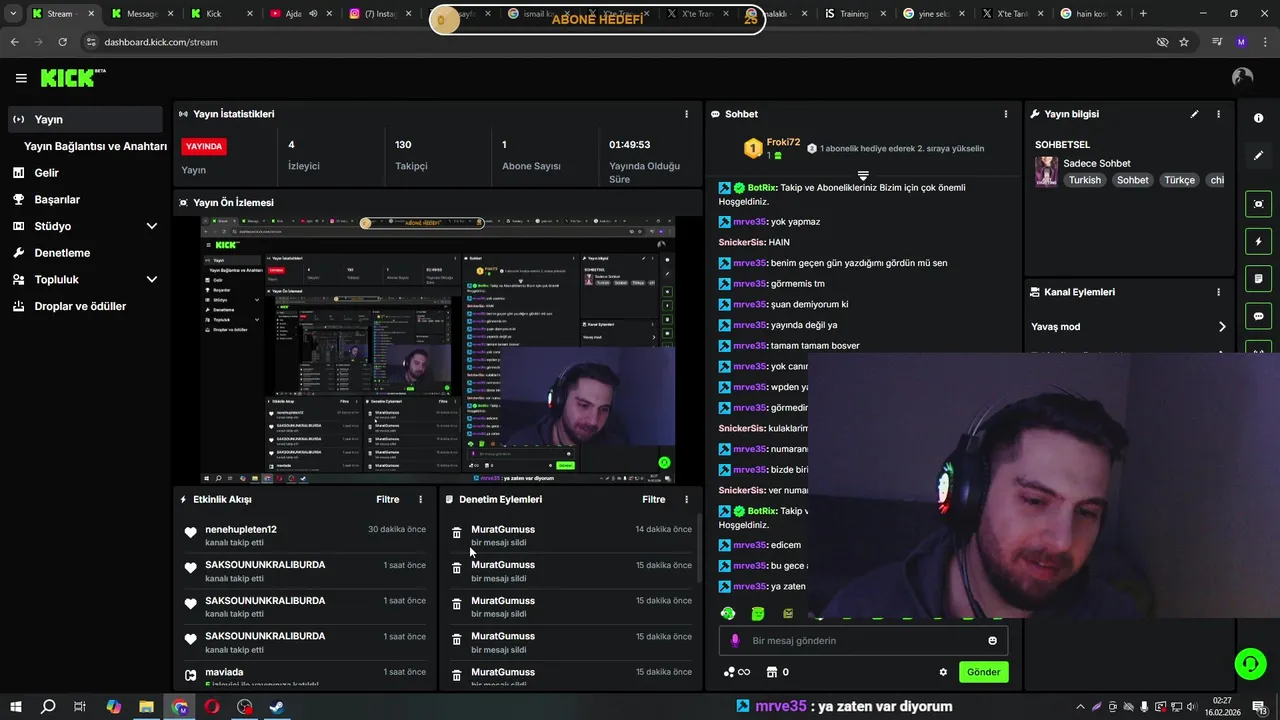
Task: Toggle the chat bubble widget in right rail
Action: (1258, 316)
